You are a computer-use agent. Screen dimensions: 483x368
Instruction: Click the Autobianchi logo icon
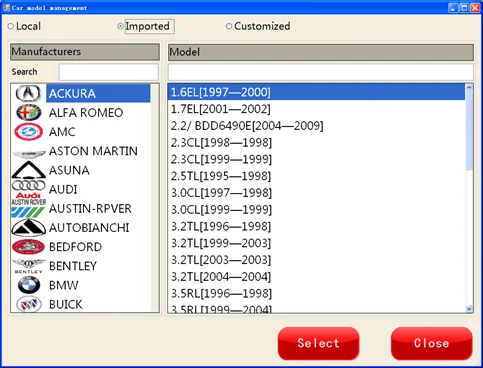29,228
